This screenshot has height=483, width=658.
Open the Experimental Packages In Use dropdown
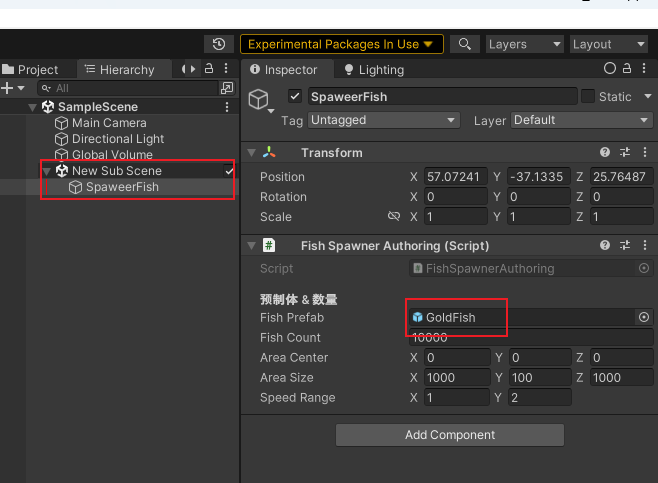tap(342, 44)
